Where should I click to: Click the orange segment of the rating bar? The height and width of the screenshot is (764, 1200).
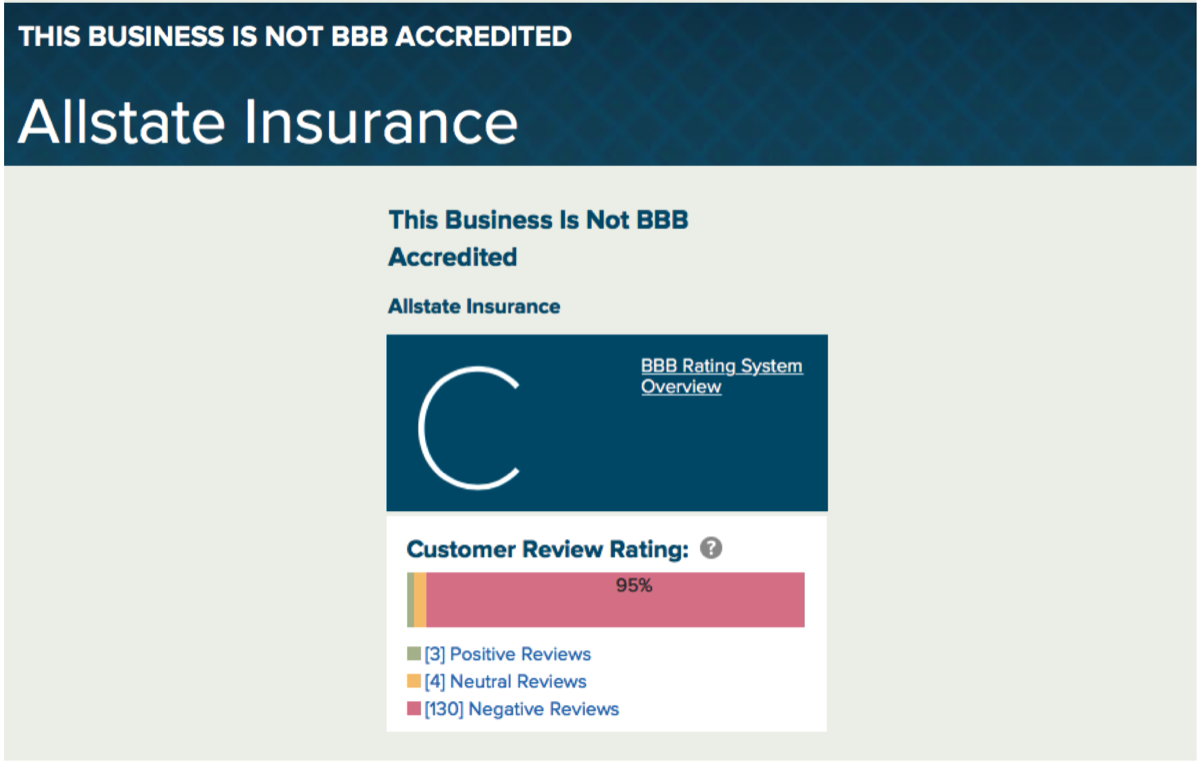(x=420, y=600)
